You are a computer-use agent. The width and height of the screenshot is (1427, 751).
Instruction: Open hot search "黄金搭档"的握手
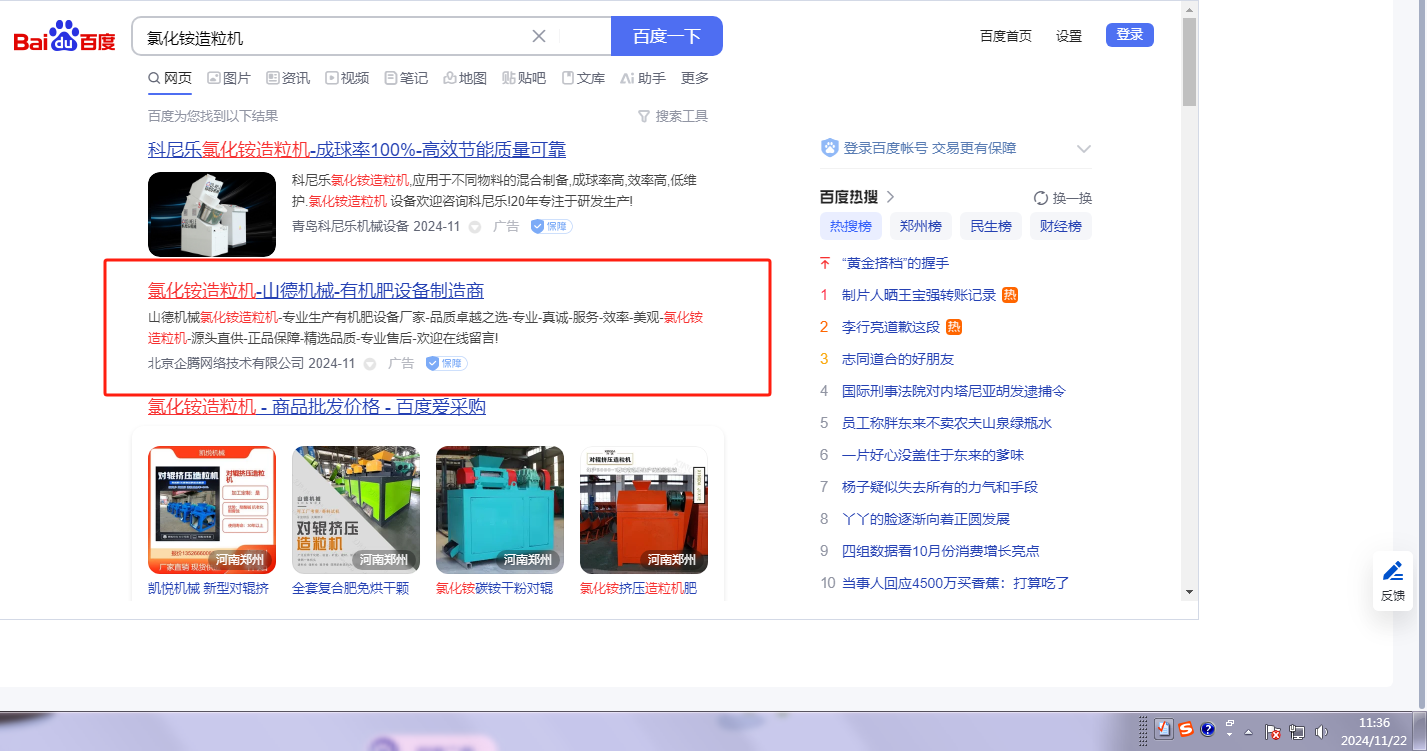tap(896, 263)
